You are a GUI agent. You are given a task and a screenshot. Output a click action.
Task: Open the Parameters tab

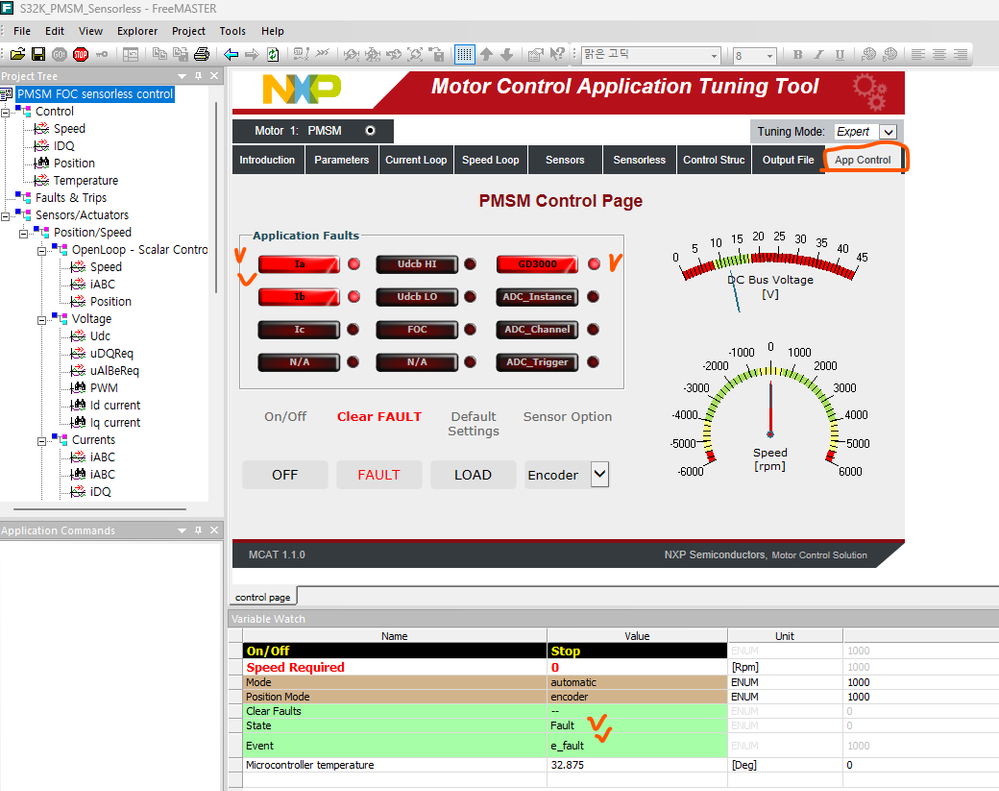(341, 160)
